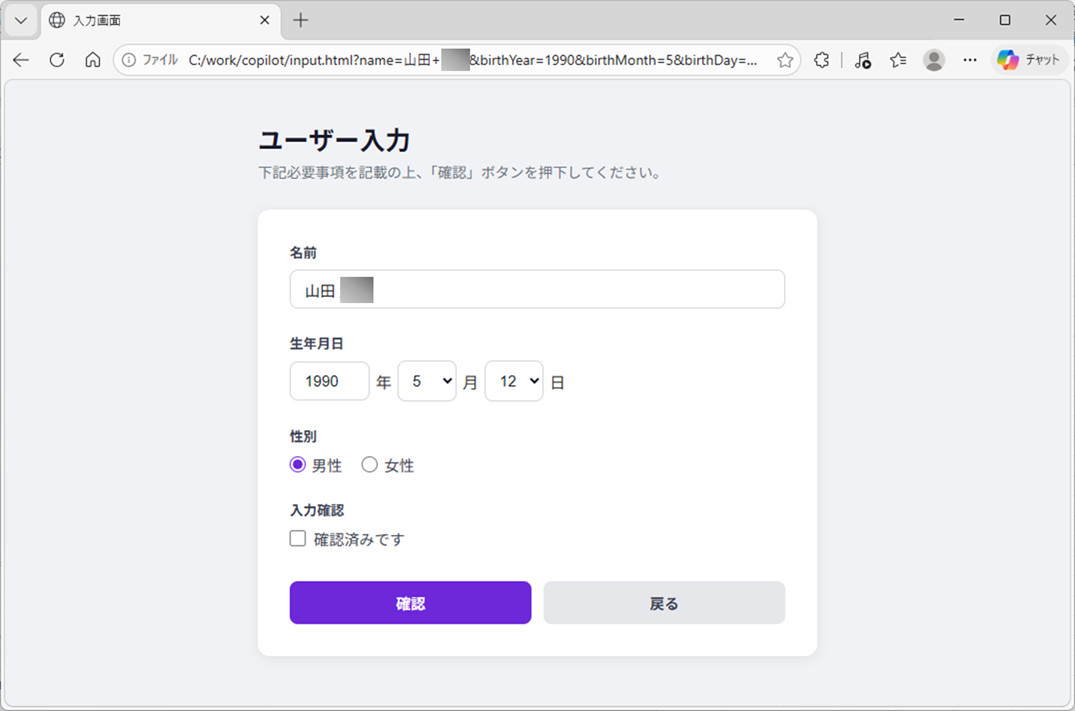Viewport: 1075px width, 711px height.
Task: Open the birth day dropdown
Action: tap(514, 381)
